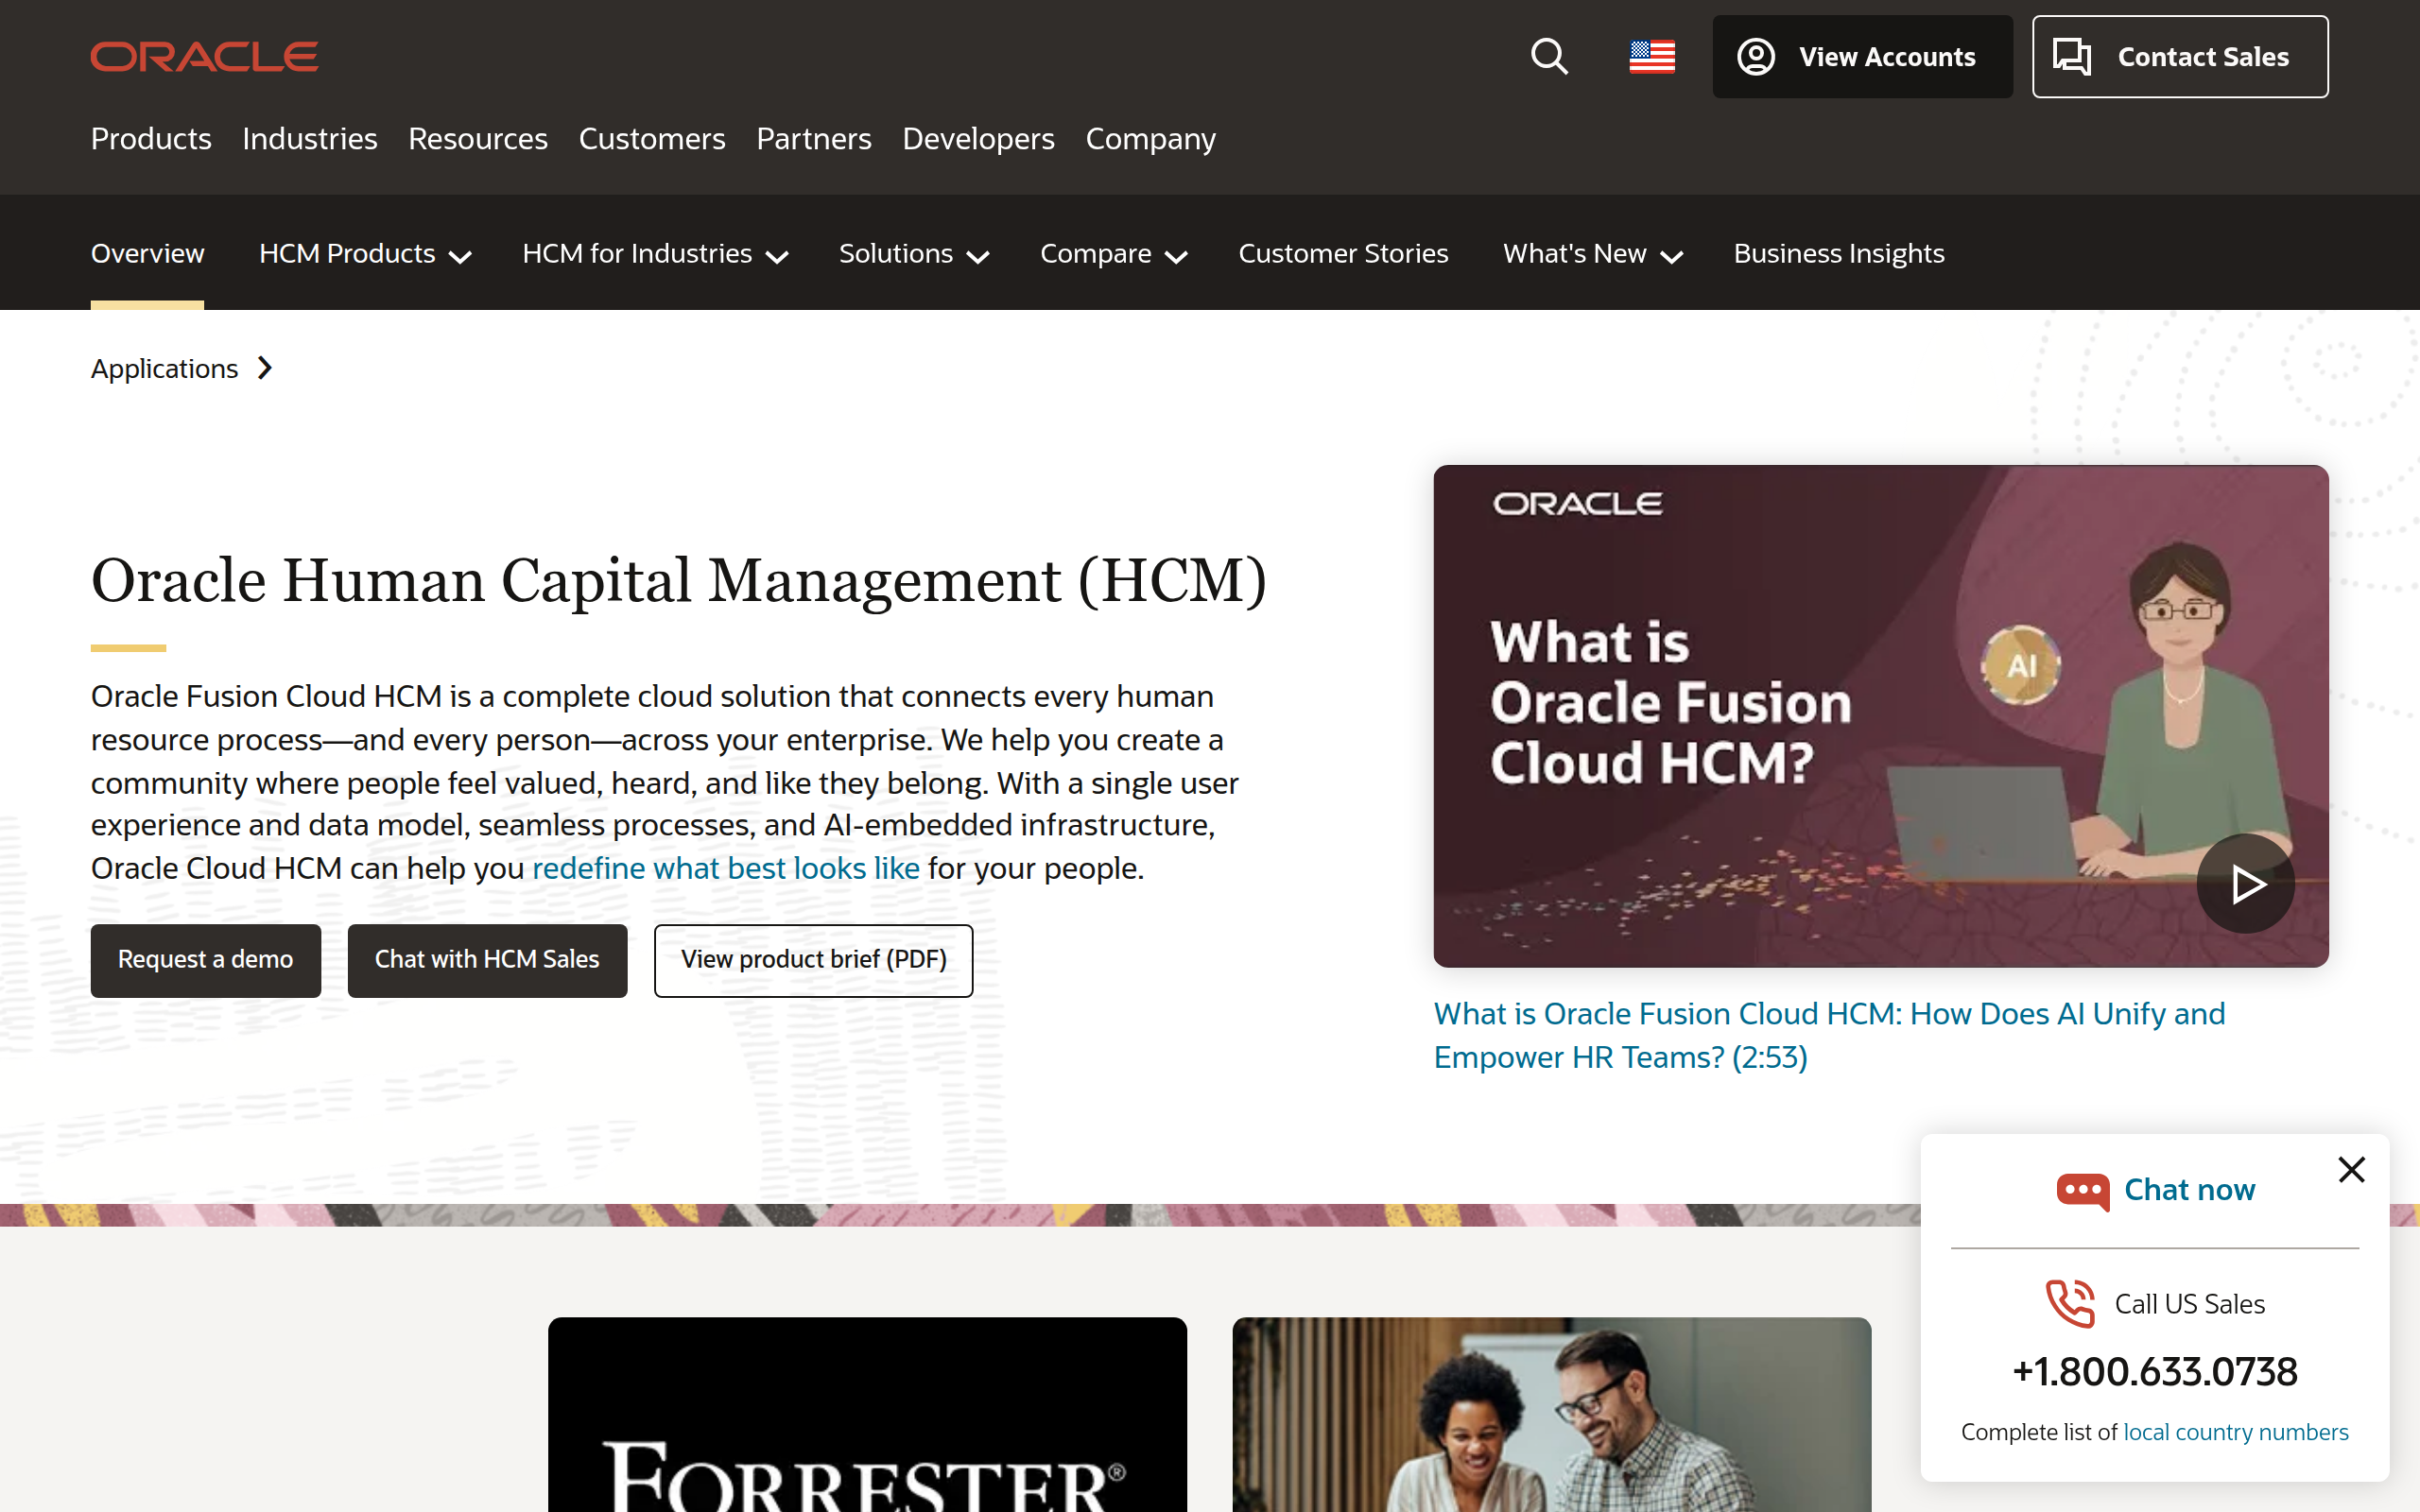Play the Oracle Fusion Cloud HCM video

(2245, 883)
